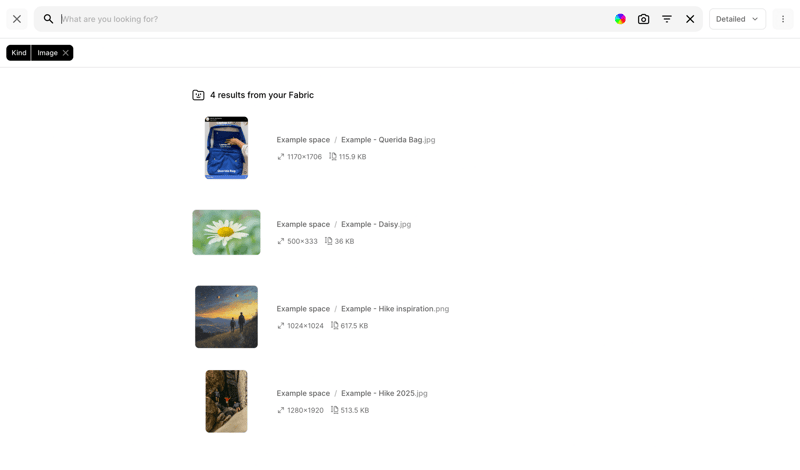Open the Detailed view dropdown
Image resolution: width=800 pixels, height=470 pixels.
(737, 19)
